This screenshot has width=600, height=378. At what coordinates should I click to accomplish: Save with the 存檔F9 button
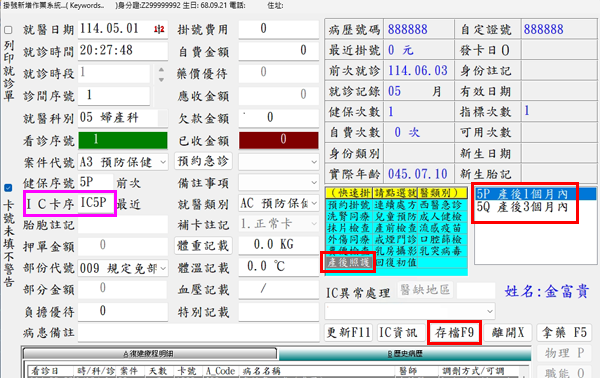[454, 332]
